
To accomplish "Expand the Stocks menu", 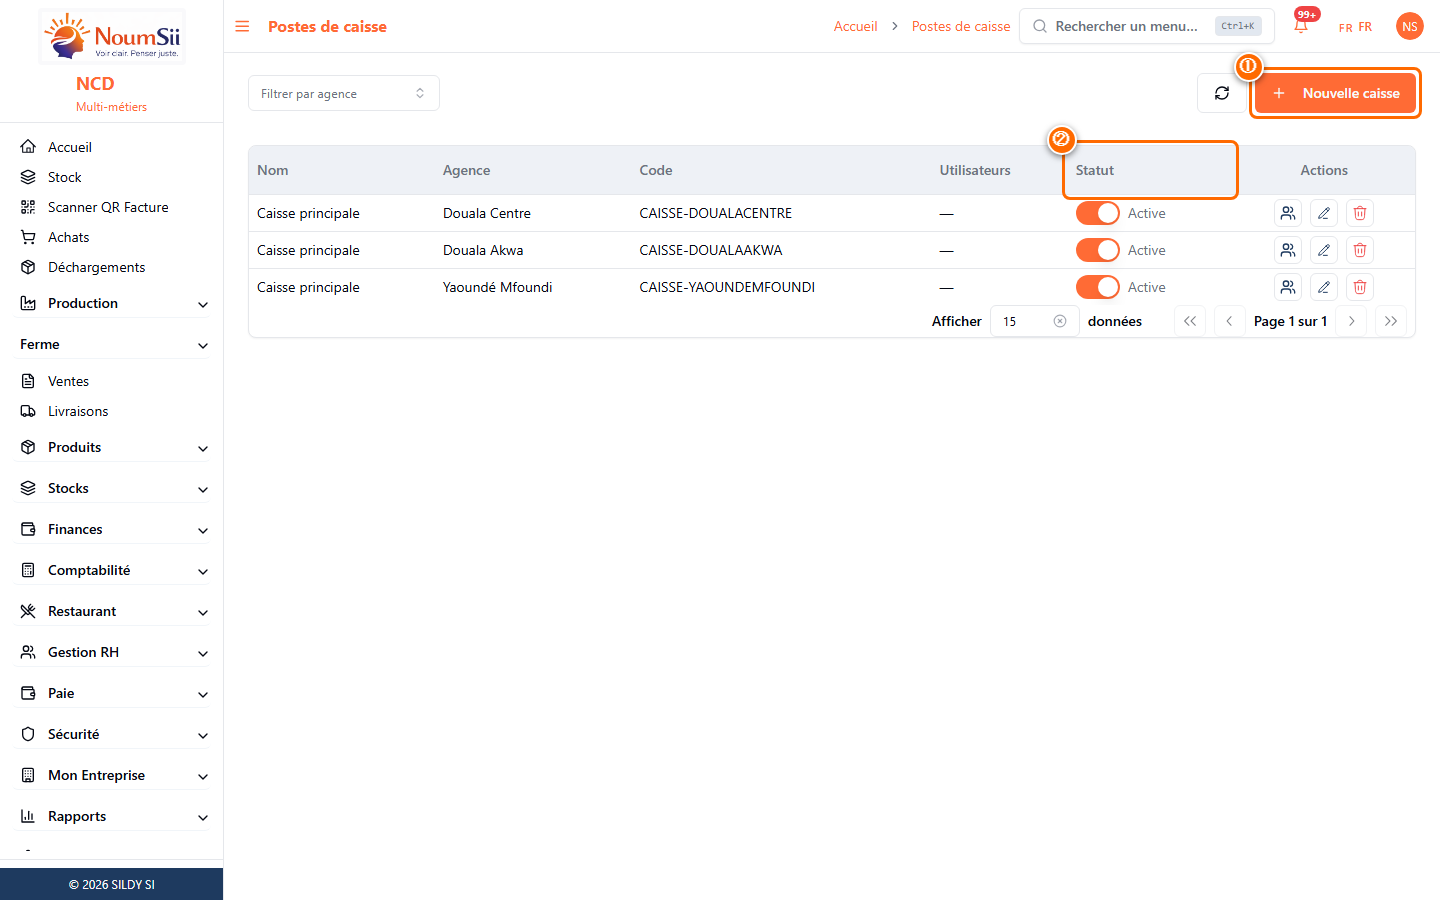I will [x=114, y=488].
